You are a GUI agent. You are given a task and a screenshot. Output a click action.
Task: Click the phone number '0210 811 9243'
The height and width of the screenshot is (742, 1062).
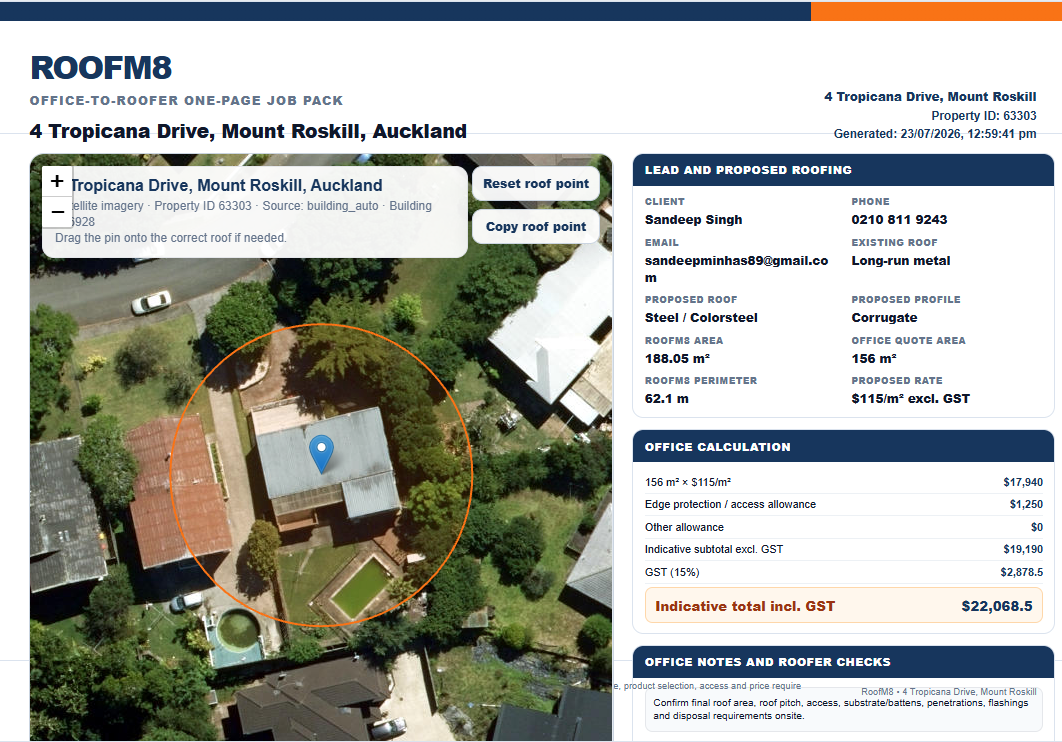(899, 219)
